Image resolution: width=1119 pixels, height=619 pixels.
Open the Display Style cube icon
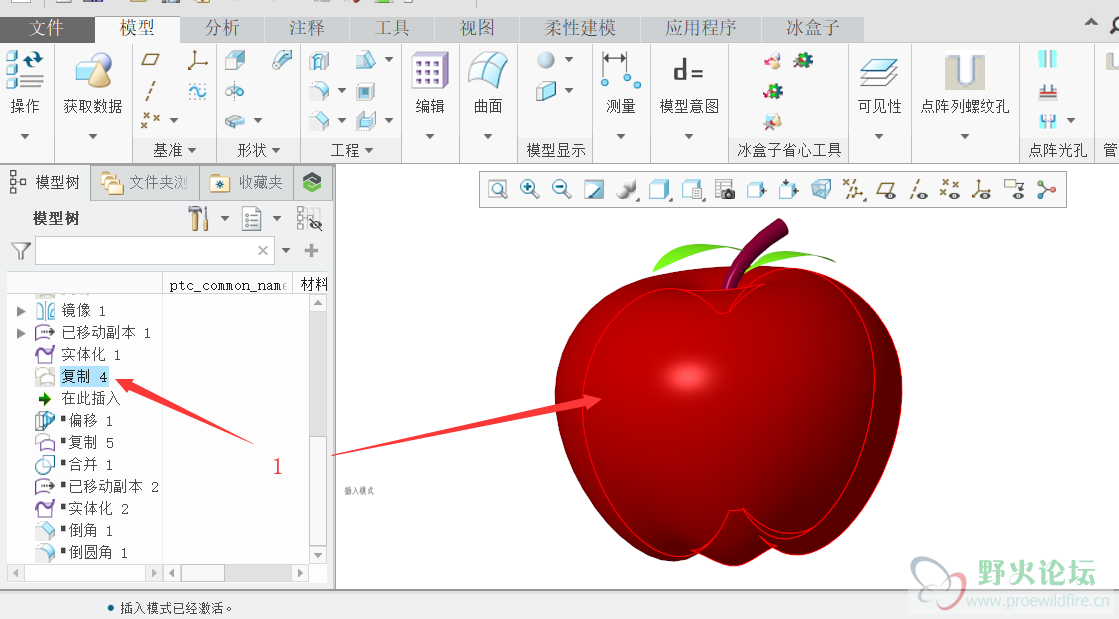point(659,190)
